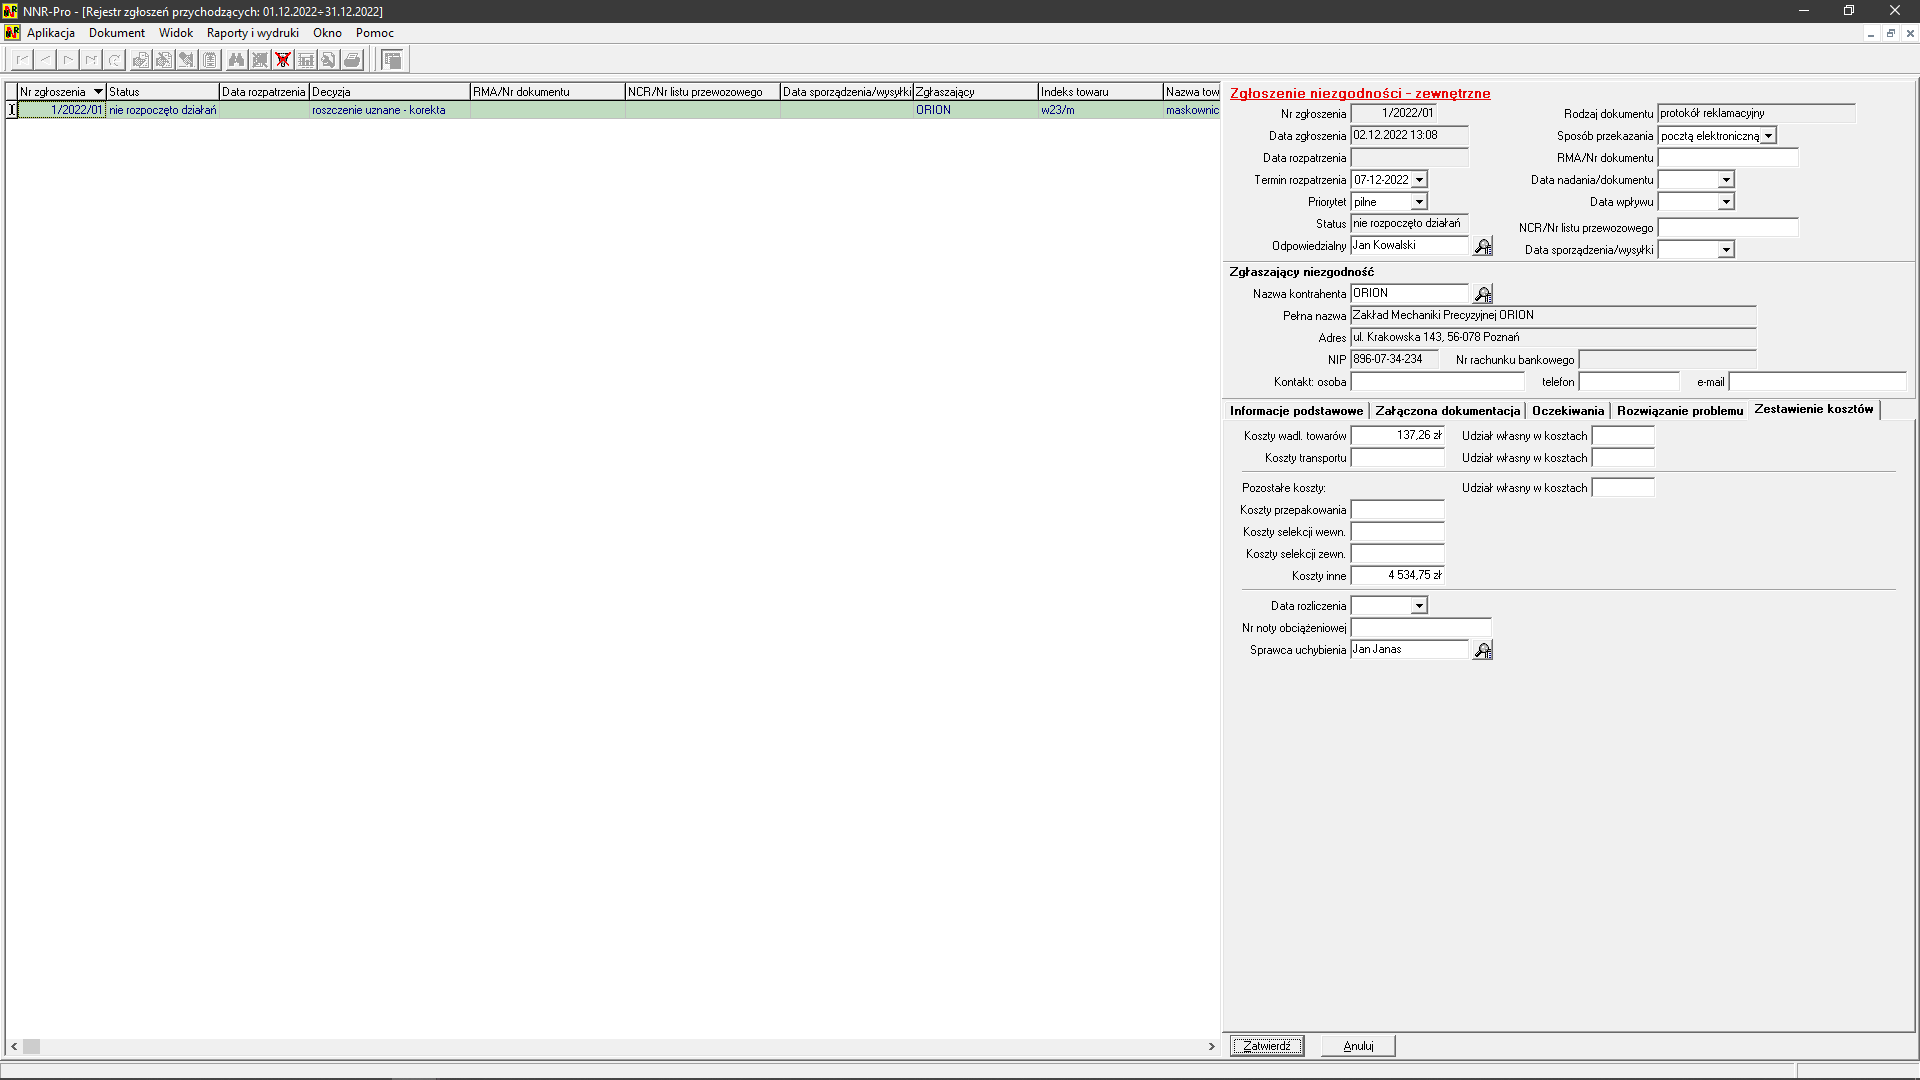Click the panel layout icon in toolbar
1920x1080 pixels.
[x=392, y=60]
